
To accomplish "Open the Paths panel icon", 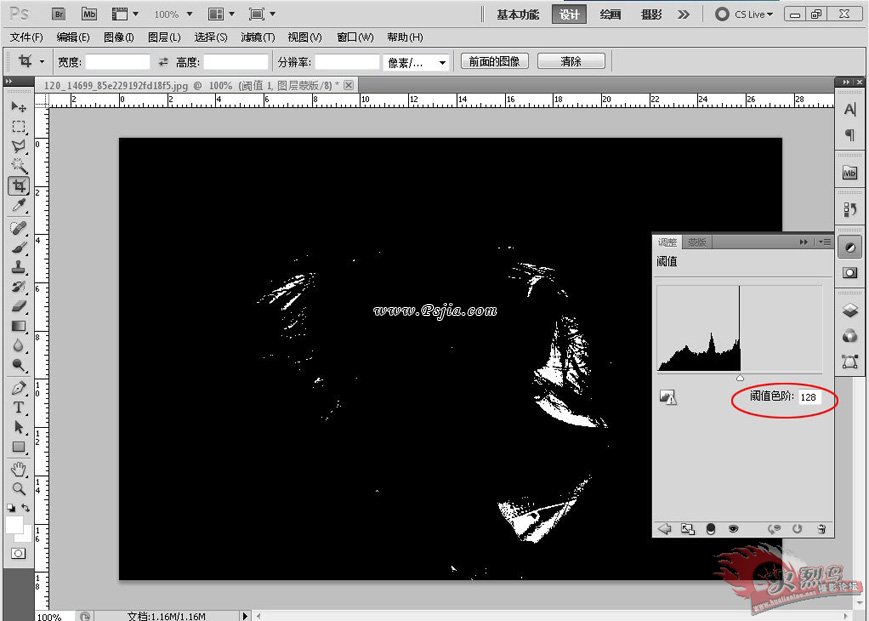I will pos(850,362).
